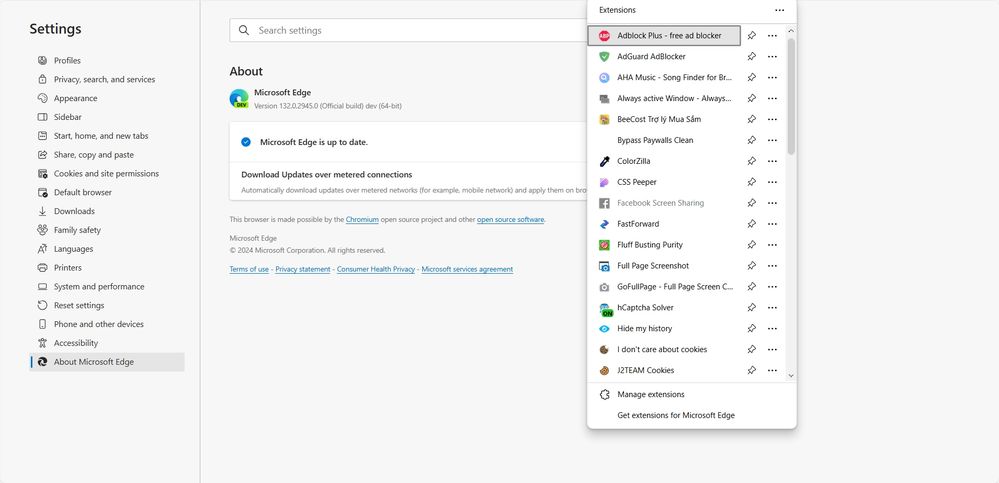
Task: Open the Adblock Plus extension
Action: [x=664, y=36]
